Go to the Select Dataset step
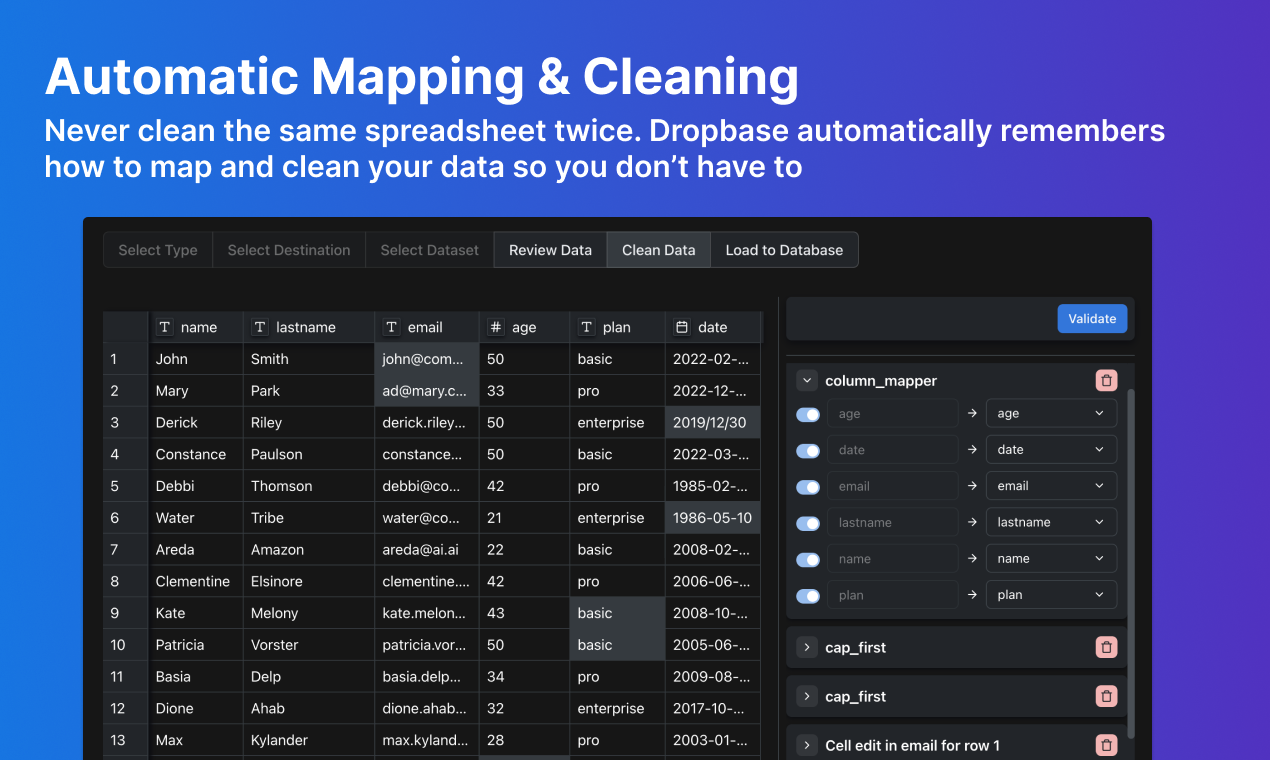The width and height of the screenshot is (1270, 760). 430,250
